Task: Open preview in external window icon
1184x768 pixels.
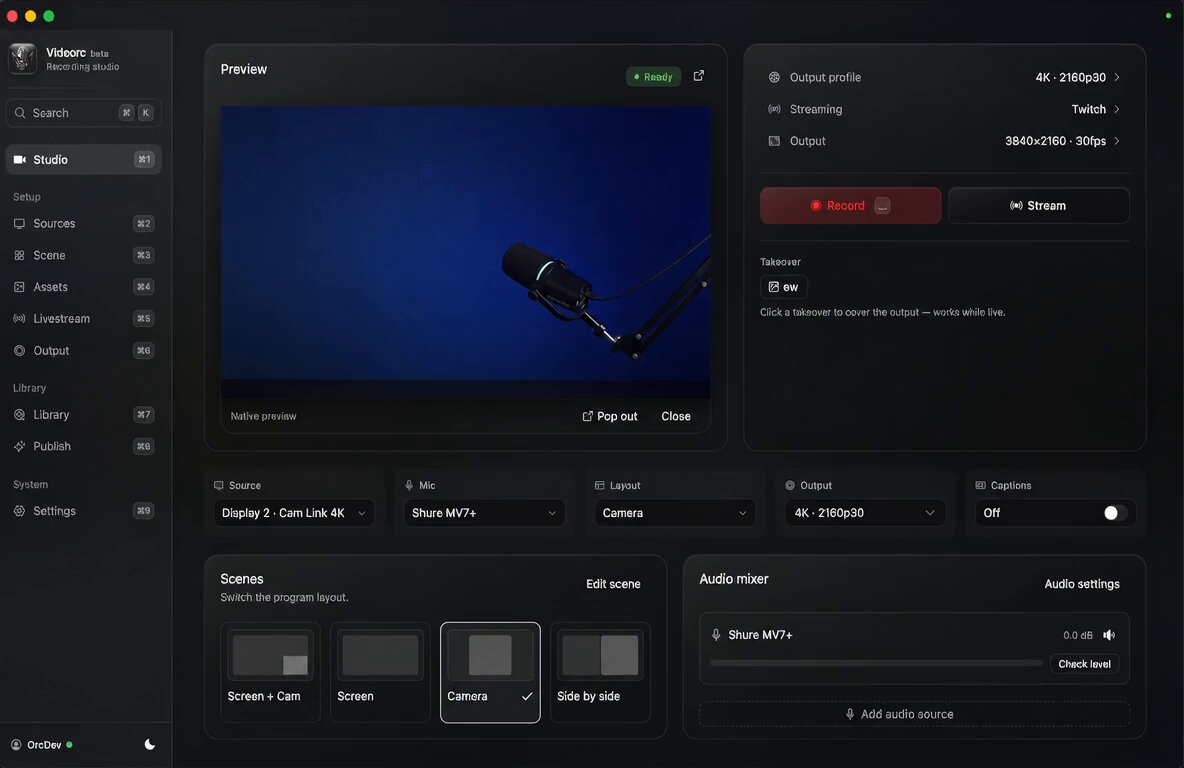Action: click(698, 76)
